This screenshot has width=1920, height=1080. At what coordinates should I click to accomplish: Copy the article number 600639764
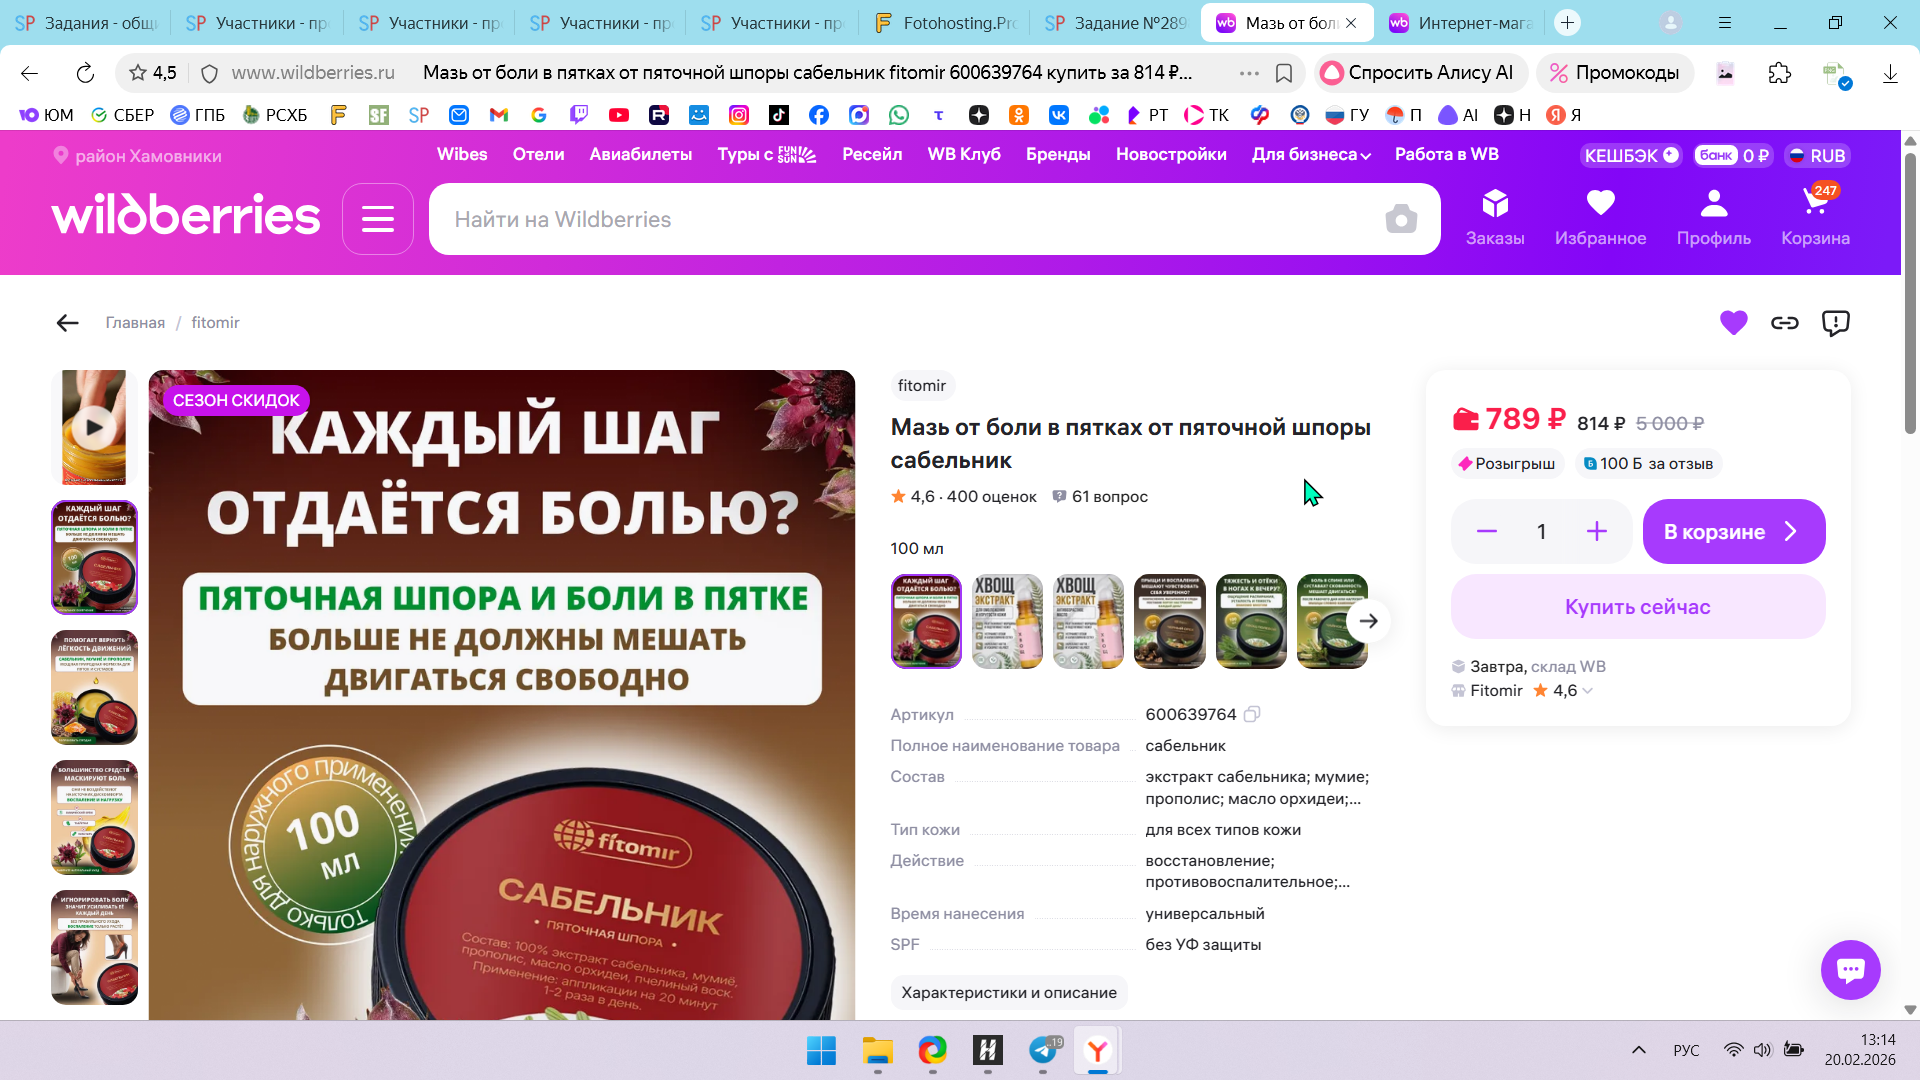pyautogui.click(x=1252, y=714)
